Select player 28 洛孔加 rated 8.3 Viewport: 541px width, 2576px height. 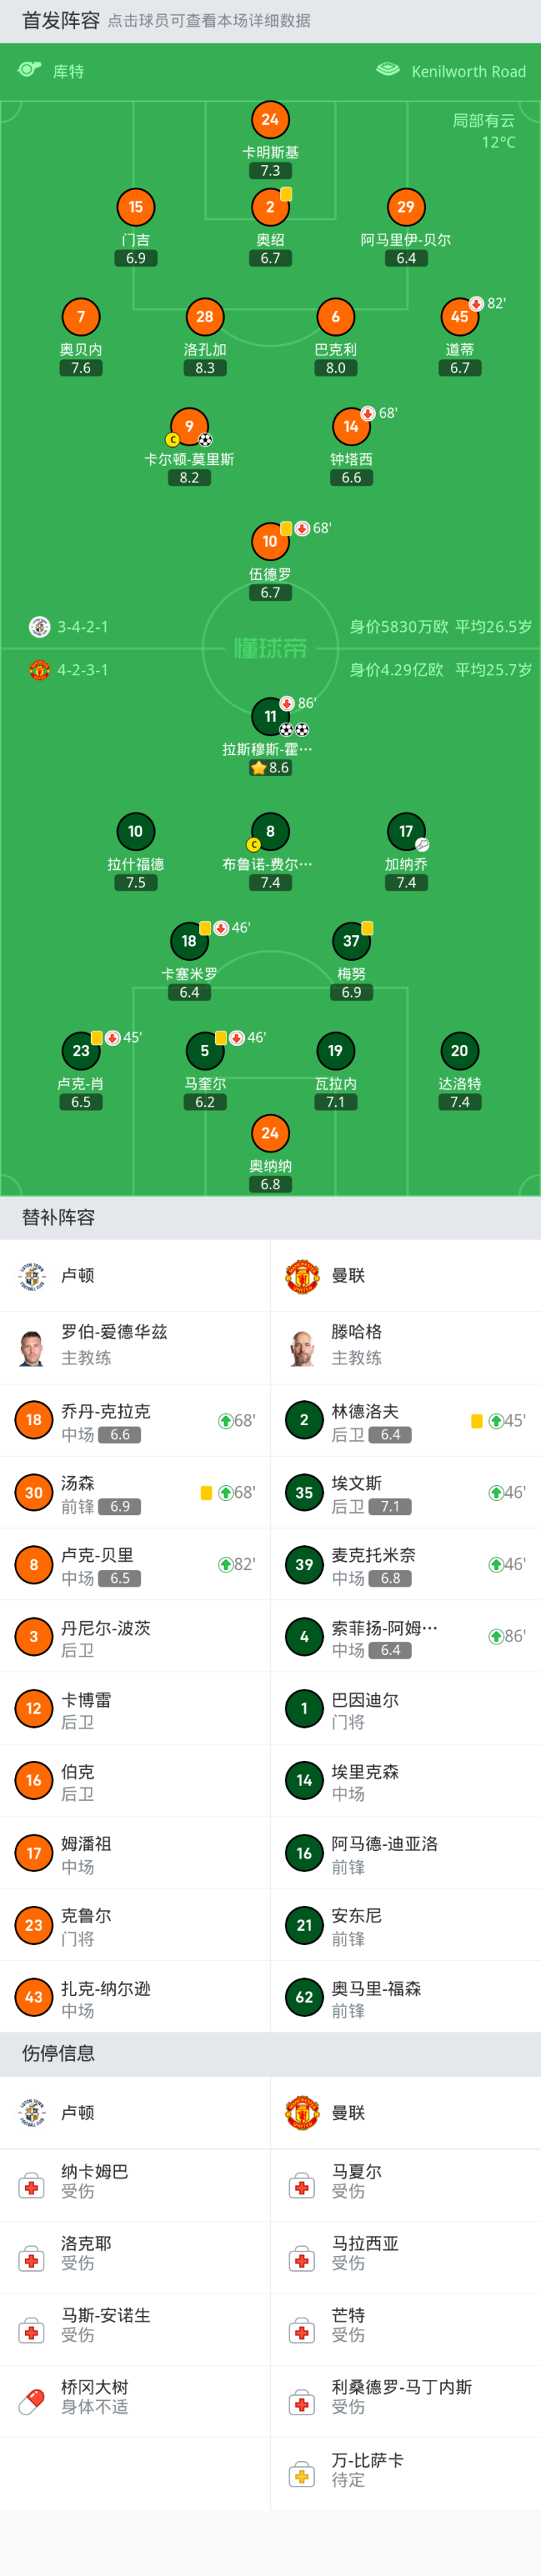tap(205, 317)
